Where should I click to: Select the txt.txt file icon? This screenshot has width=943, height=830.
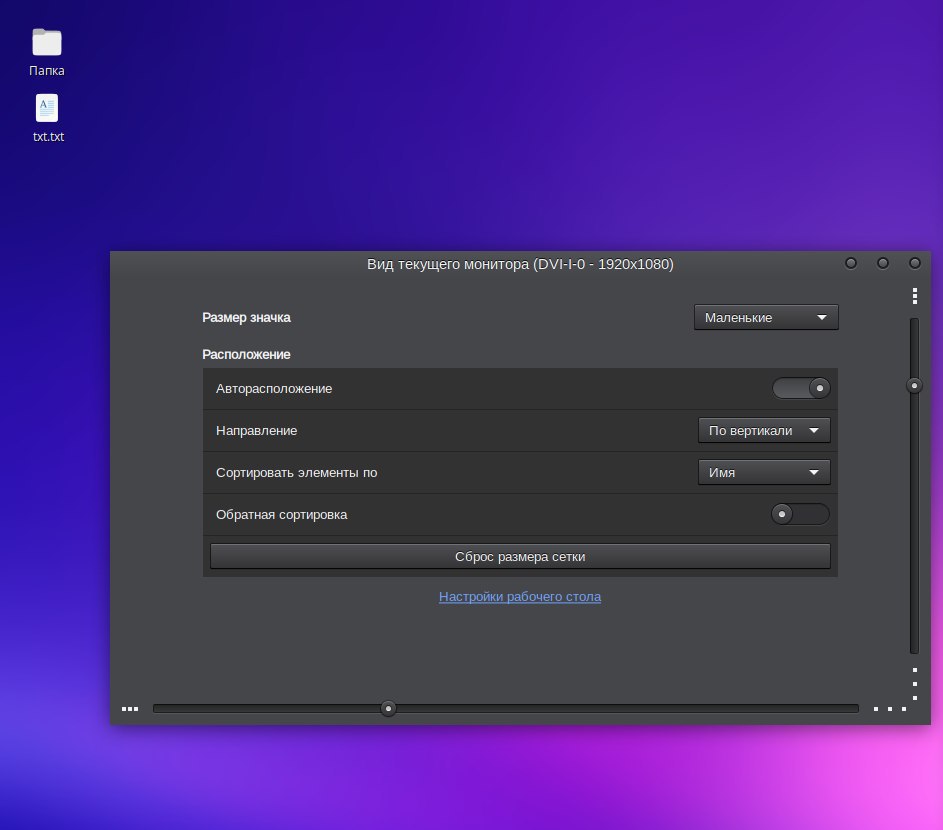coord(47,108)
